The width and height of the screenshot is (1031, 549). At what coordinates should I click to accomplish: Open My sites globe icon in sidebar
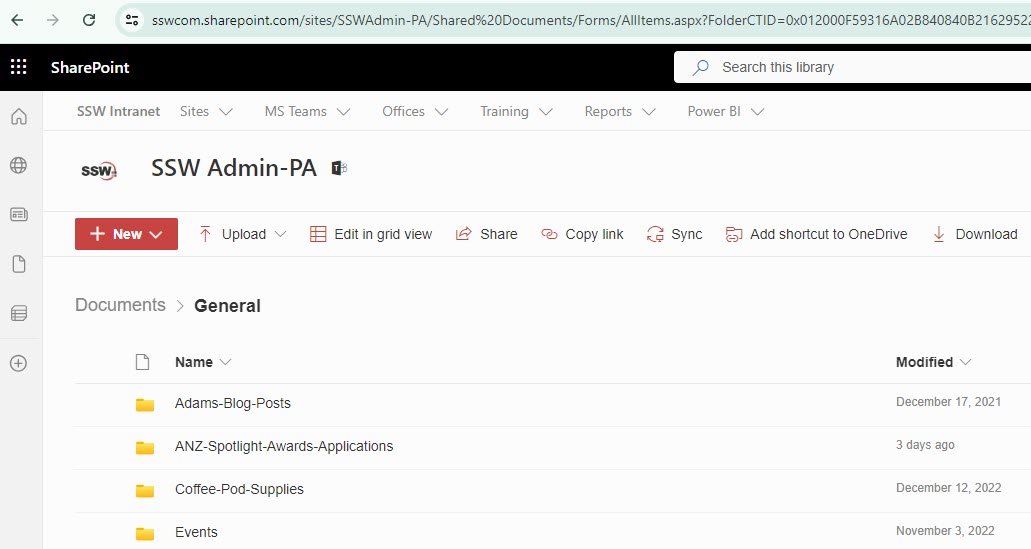(x=18, y=166)
